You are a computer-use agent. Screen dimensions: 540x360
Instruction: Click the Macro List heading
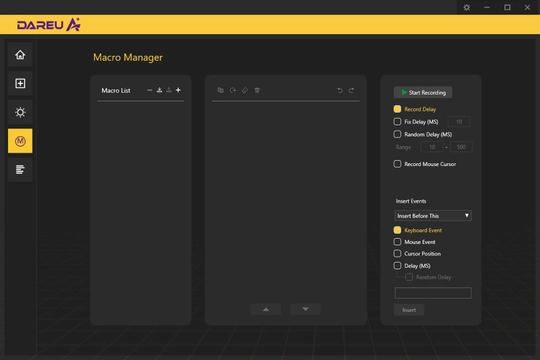point(116,91)
